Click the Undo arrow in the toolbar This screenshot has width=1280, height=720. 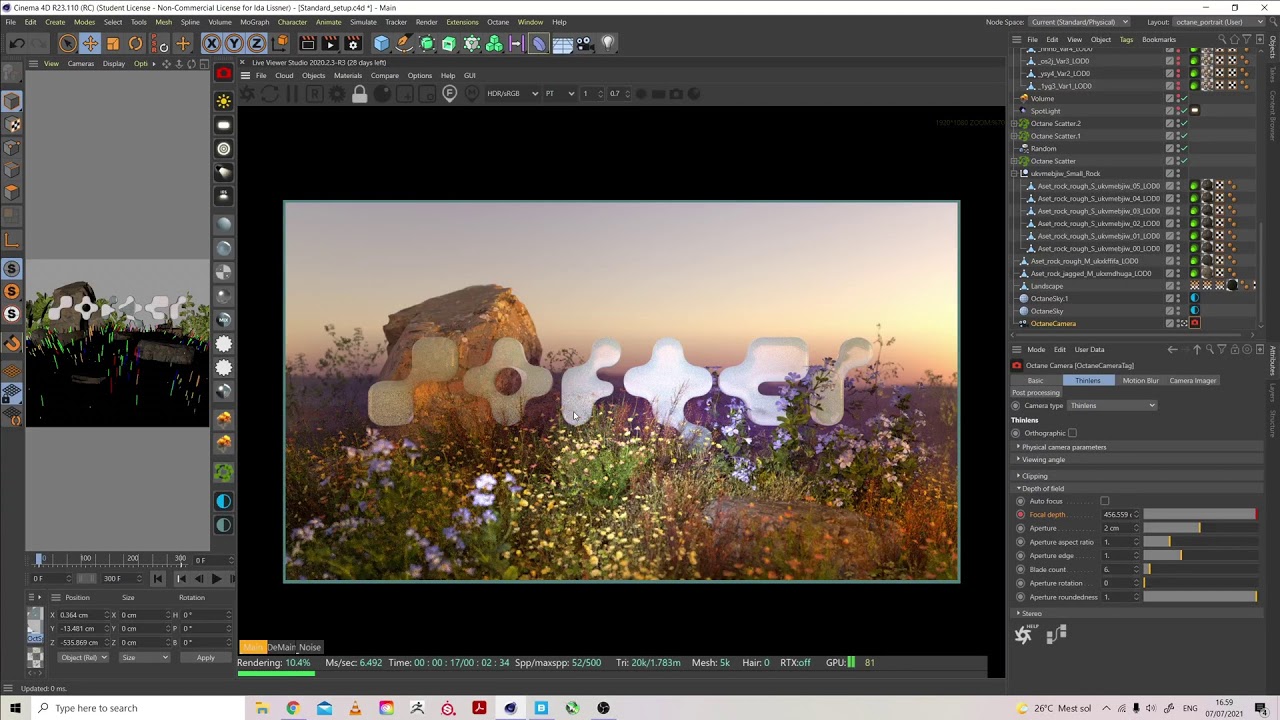pyautogui.click(x=17, y=43)
